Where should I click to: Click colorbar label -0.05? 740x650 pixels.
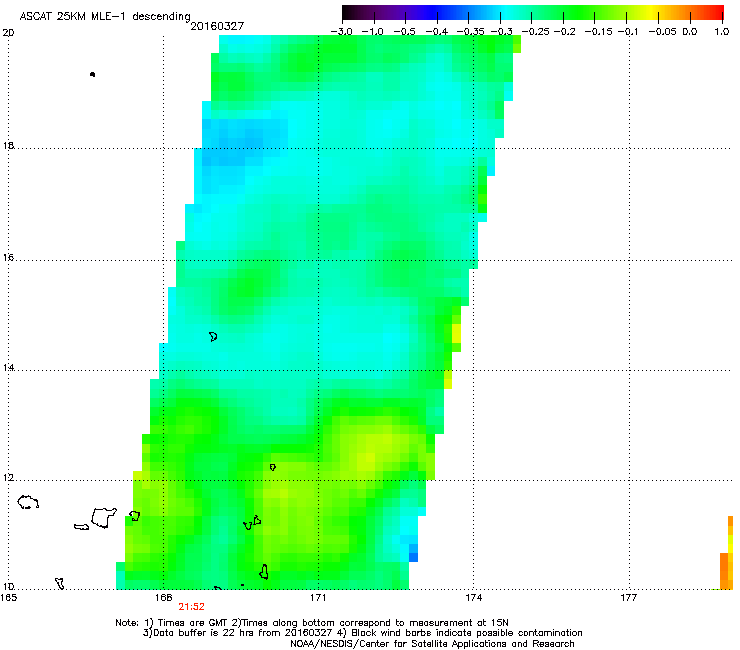[x=662, y=32]
